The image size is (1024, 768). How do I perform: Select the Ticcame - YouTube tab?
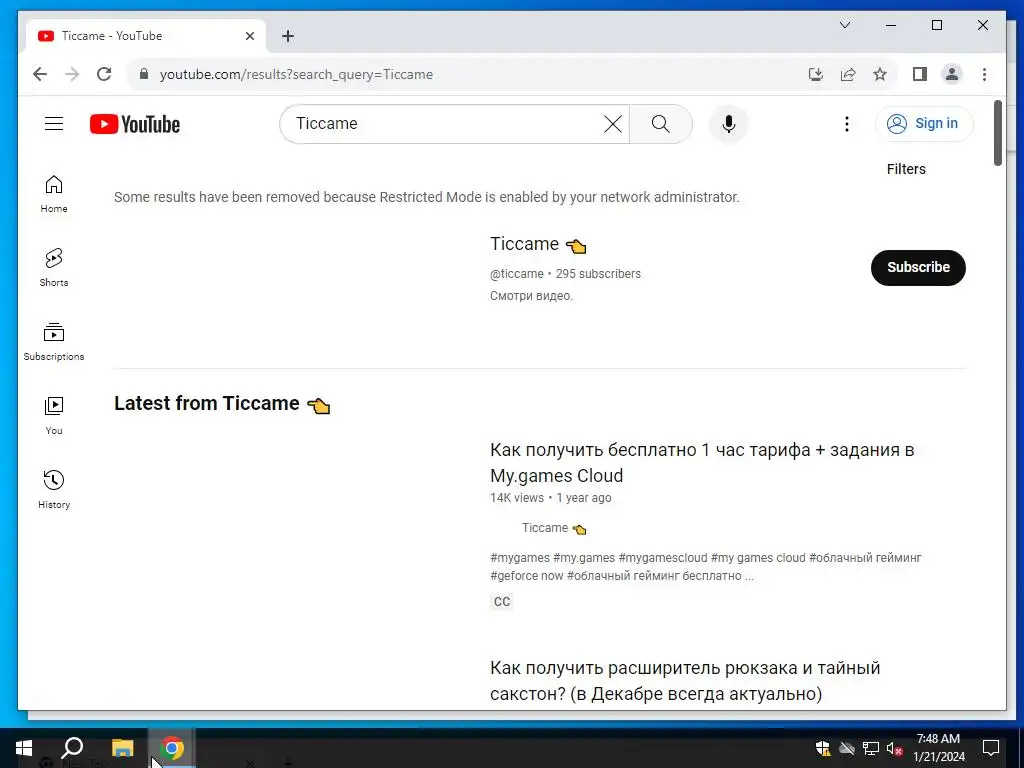145,36
